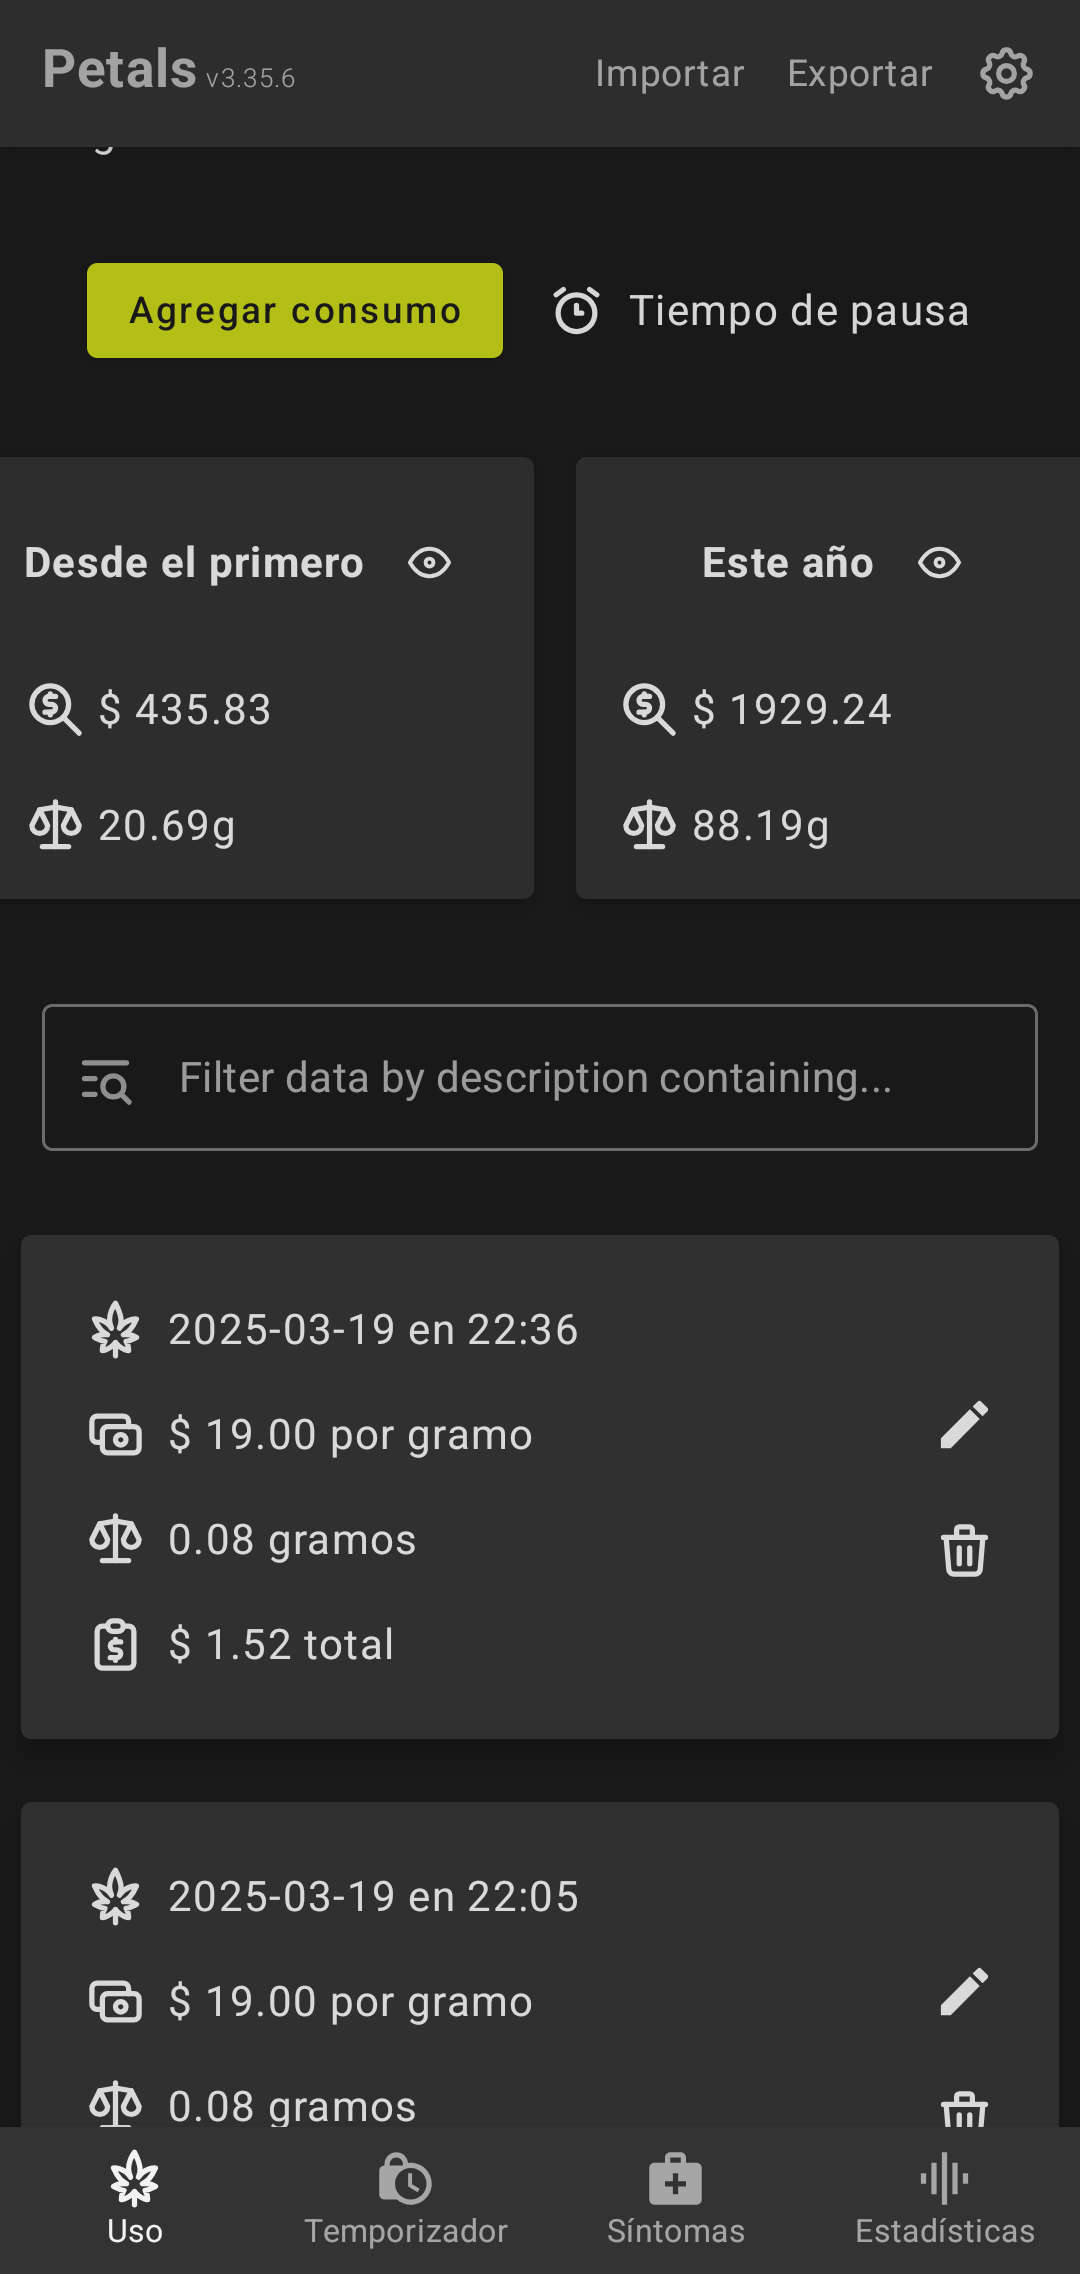Click the filter search icon
The image size is (1080, 2274).
tap(106, 1080)
